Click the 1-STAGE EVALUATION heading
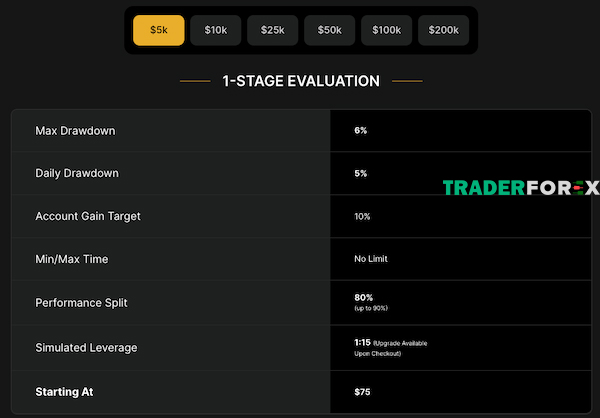The height and width of the screenshot is (418, 600). coord(300,81)
